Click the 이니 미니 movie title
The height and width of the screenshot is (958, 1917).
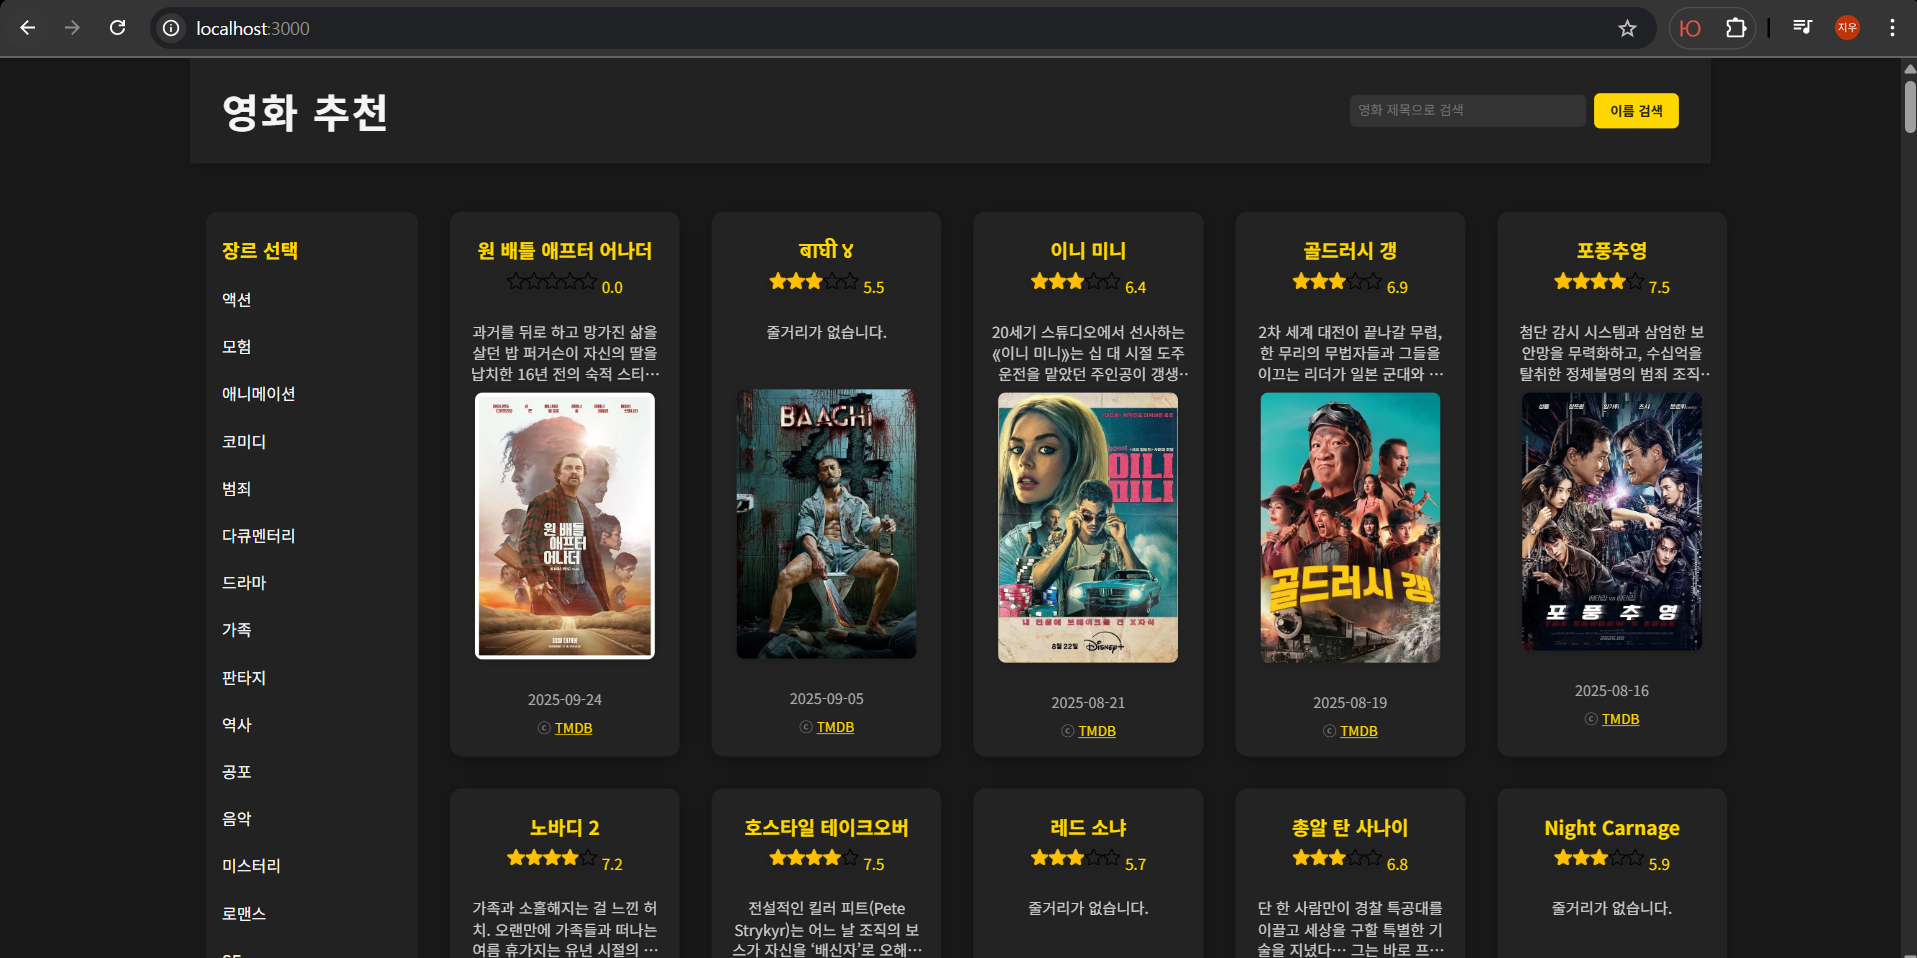(x=1088, y=251)
